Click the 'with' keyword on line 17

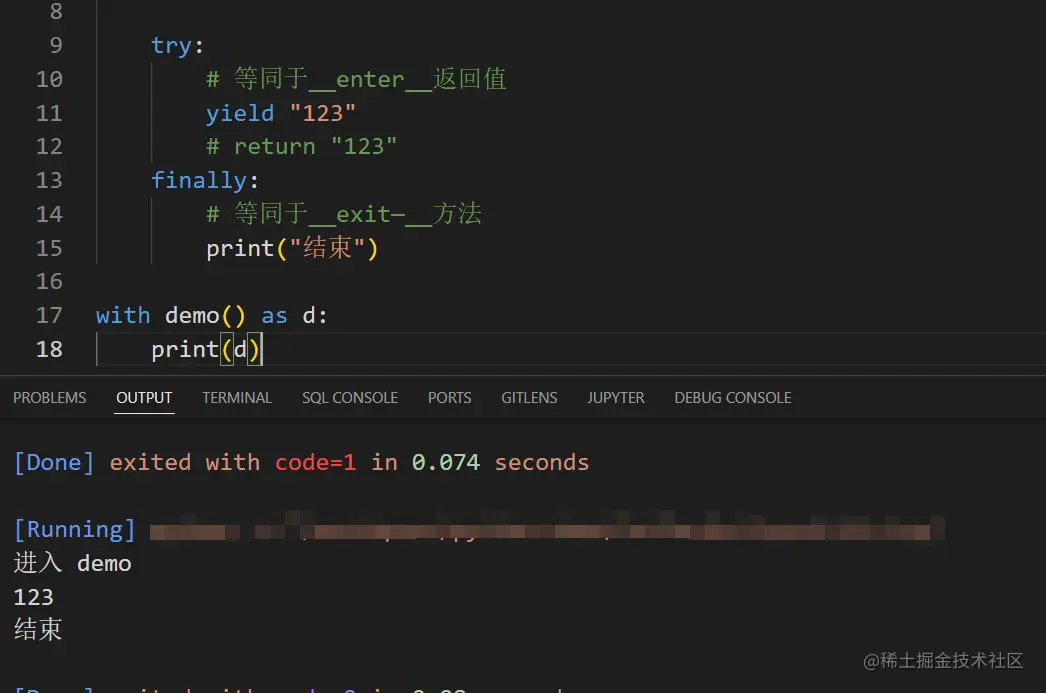point(123,315)
